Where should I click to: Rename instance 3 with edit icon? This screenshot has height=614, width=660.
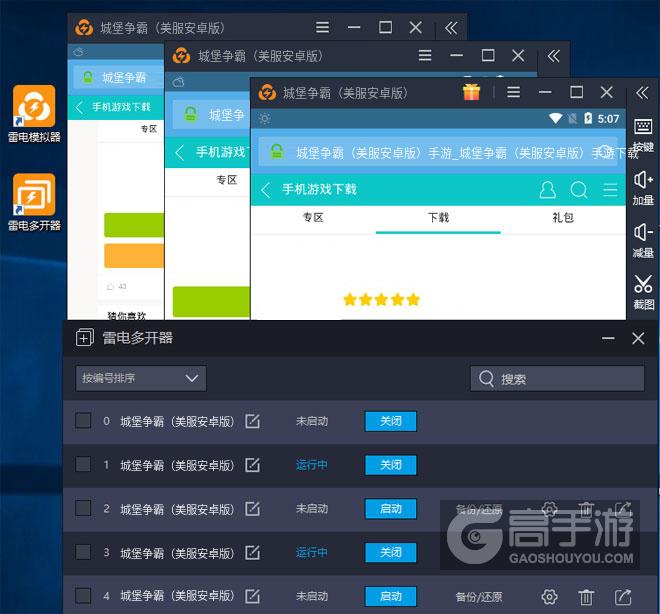click(253, 552)
